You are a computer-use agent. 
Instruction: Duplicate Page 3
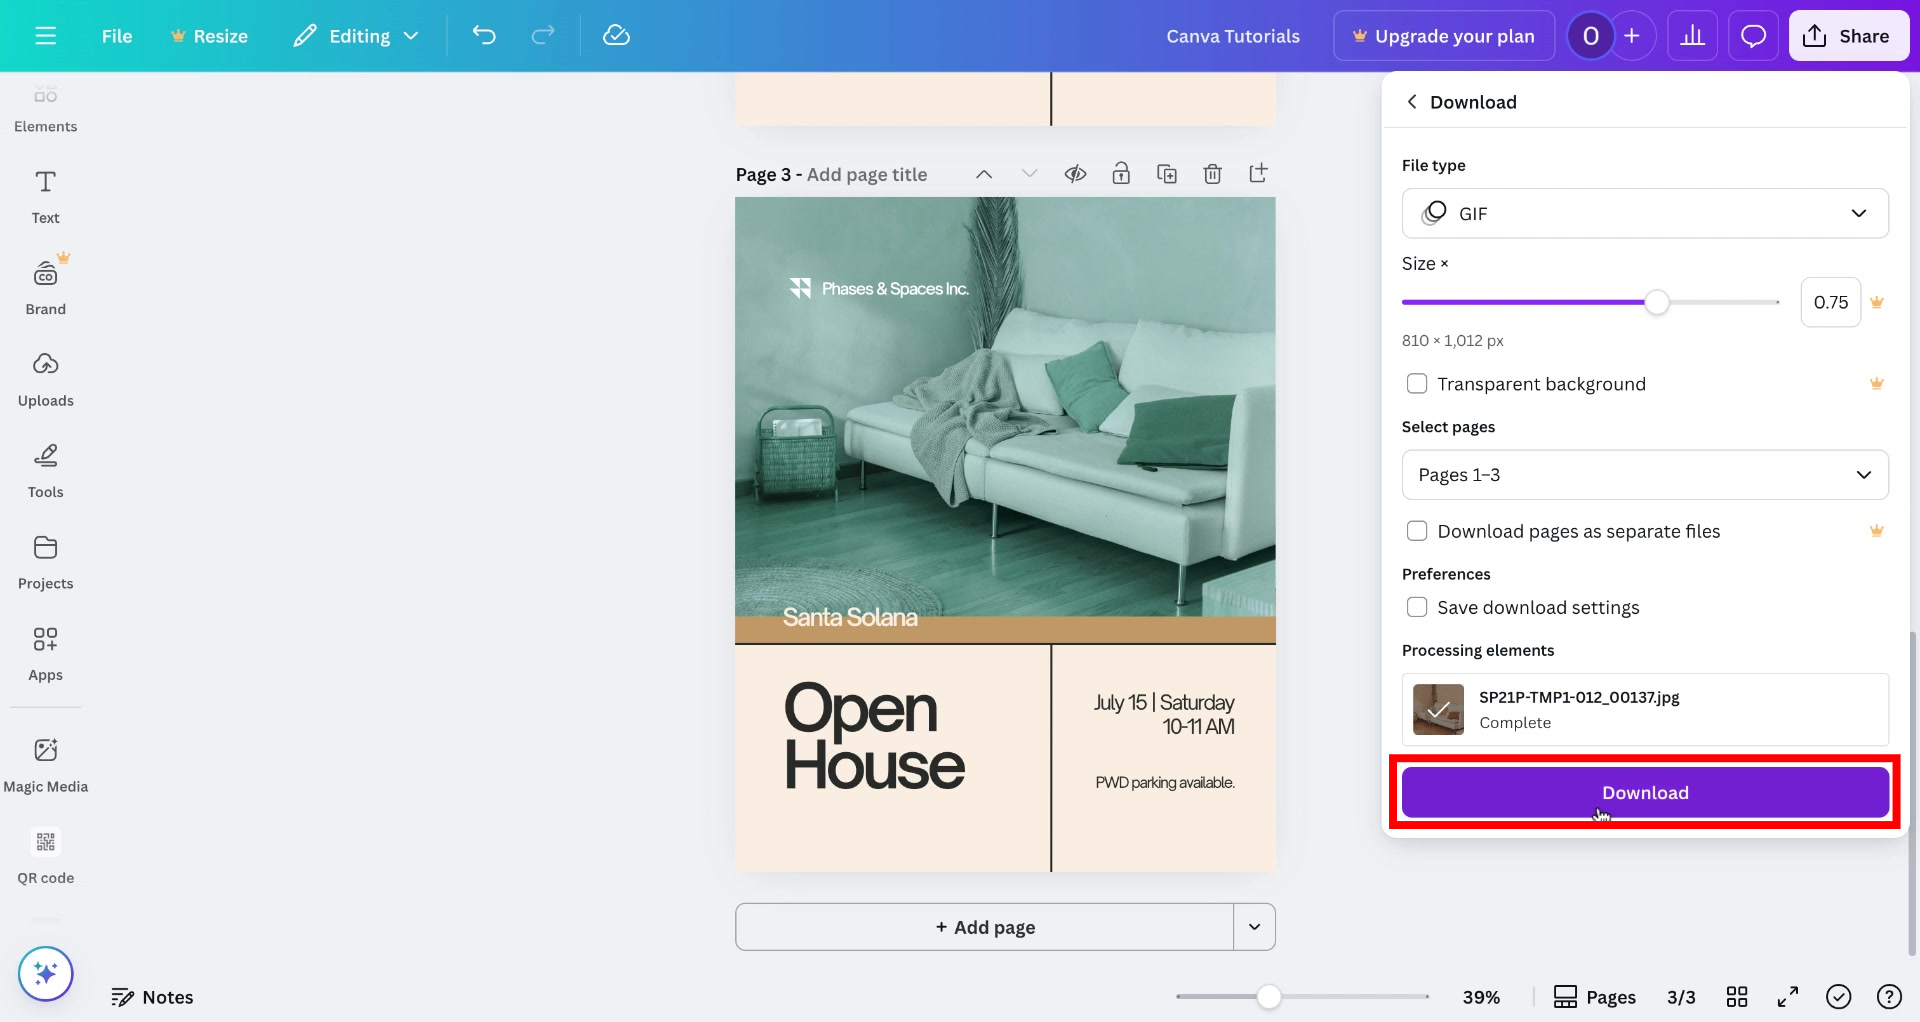[x=1167, y=173]
